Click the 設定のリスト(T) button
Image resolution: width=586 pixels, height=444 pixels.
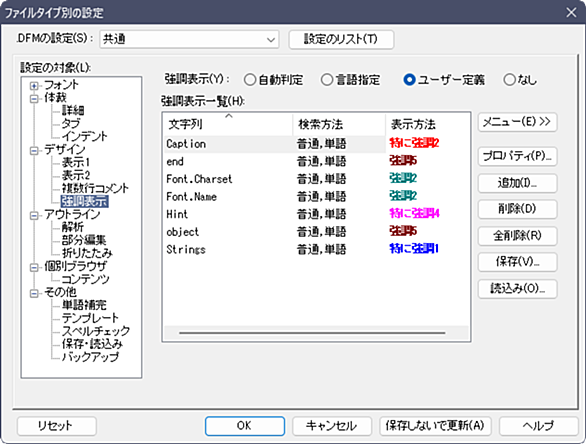pyautogui.click(x=341, y=39)
